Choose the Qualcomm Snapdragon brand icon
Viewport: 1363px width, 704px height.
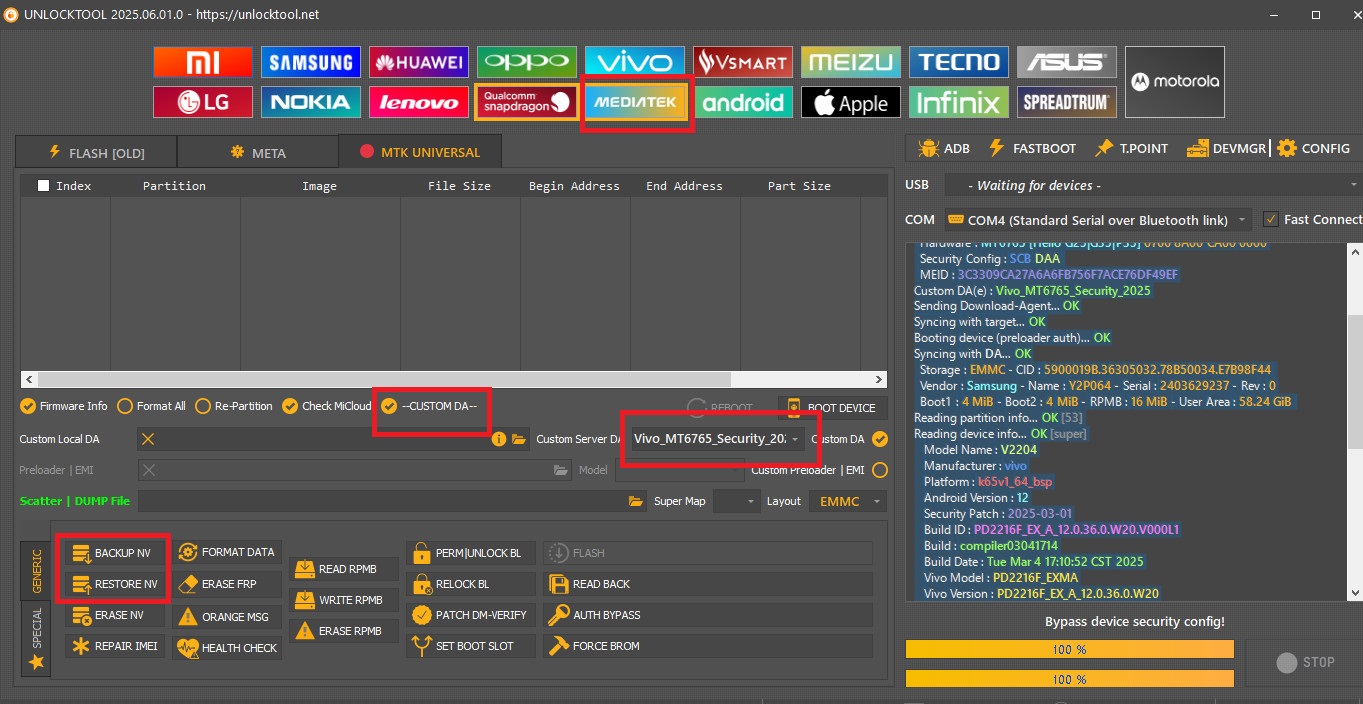point(526,102)
